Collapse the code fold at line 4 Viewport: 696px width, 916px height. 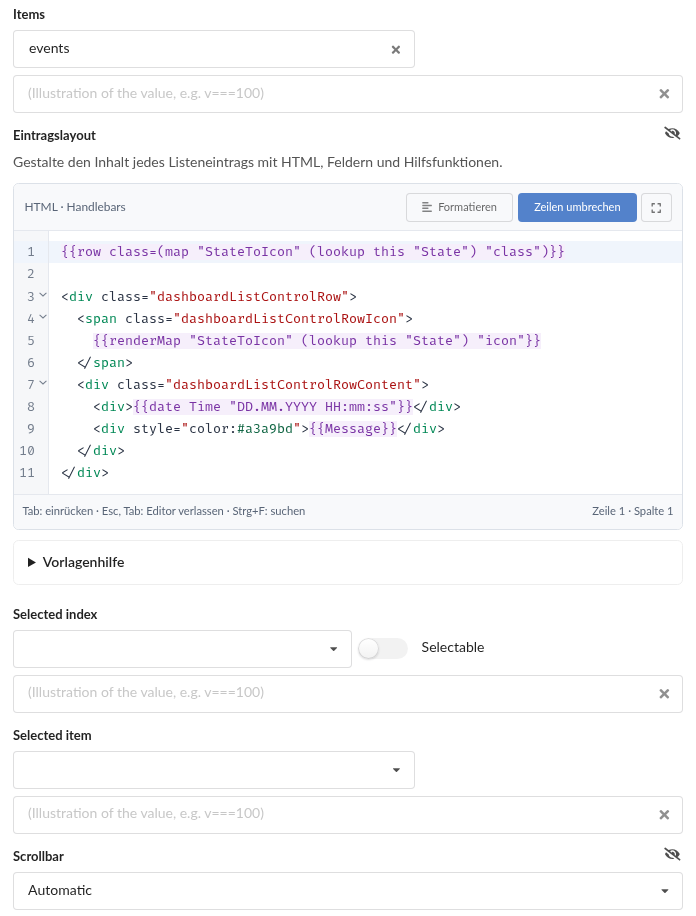(x=43, y=318)
